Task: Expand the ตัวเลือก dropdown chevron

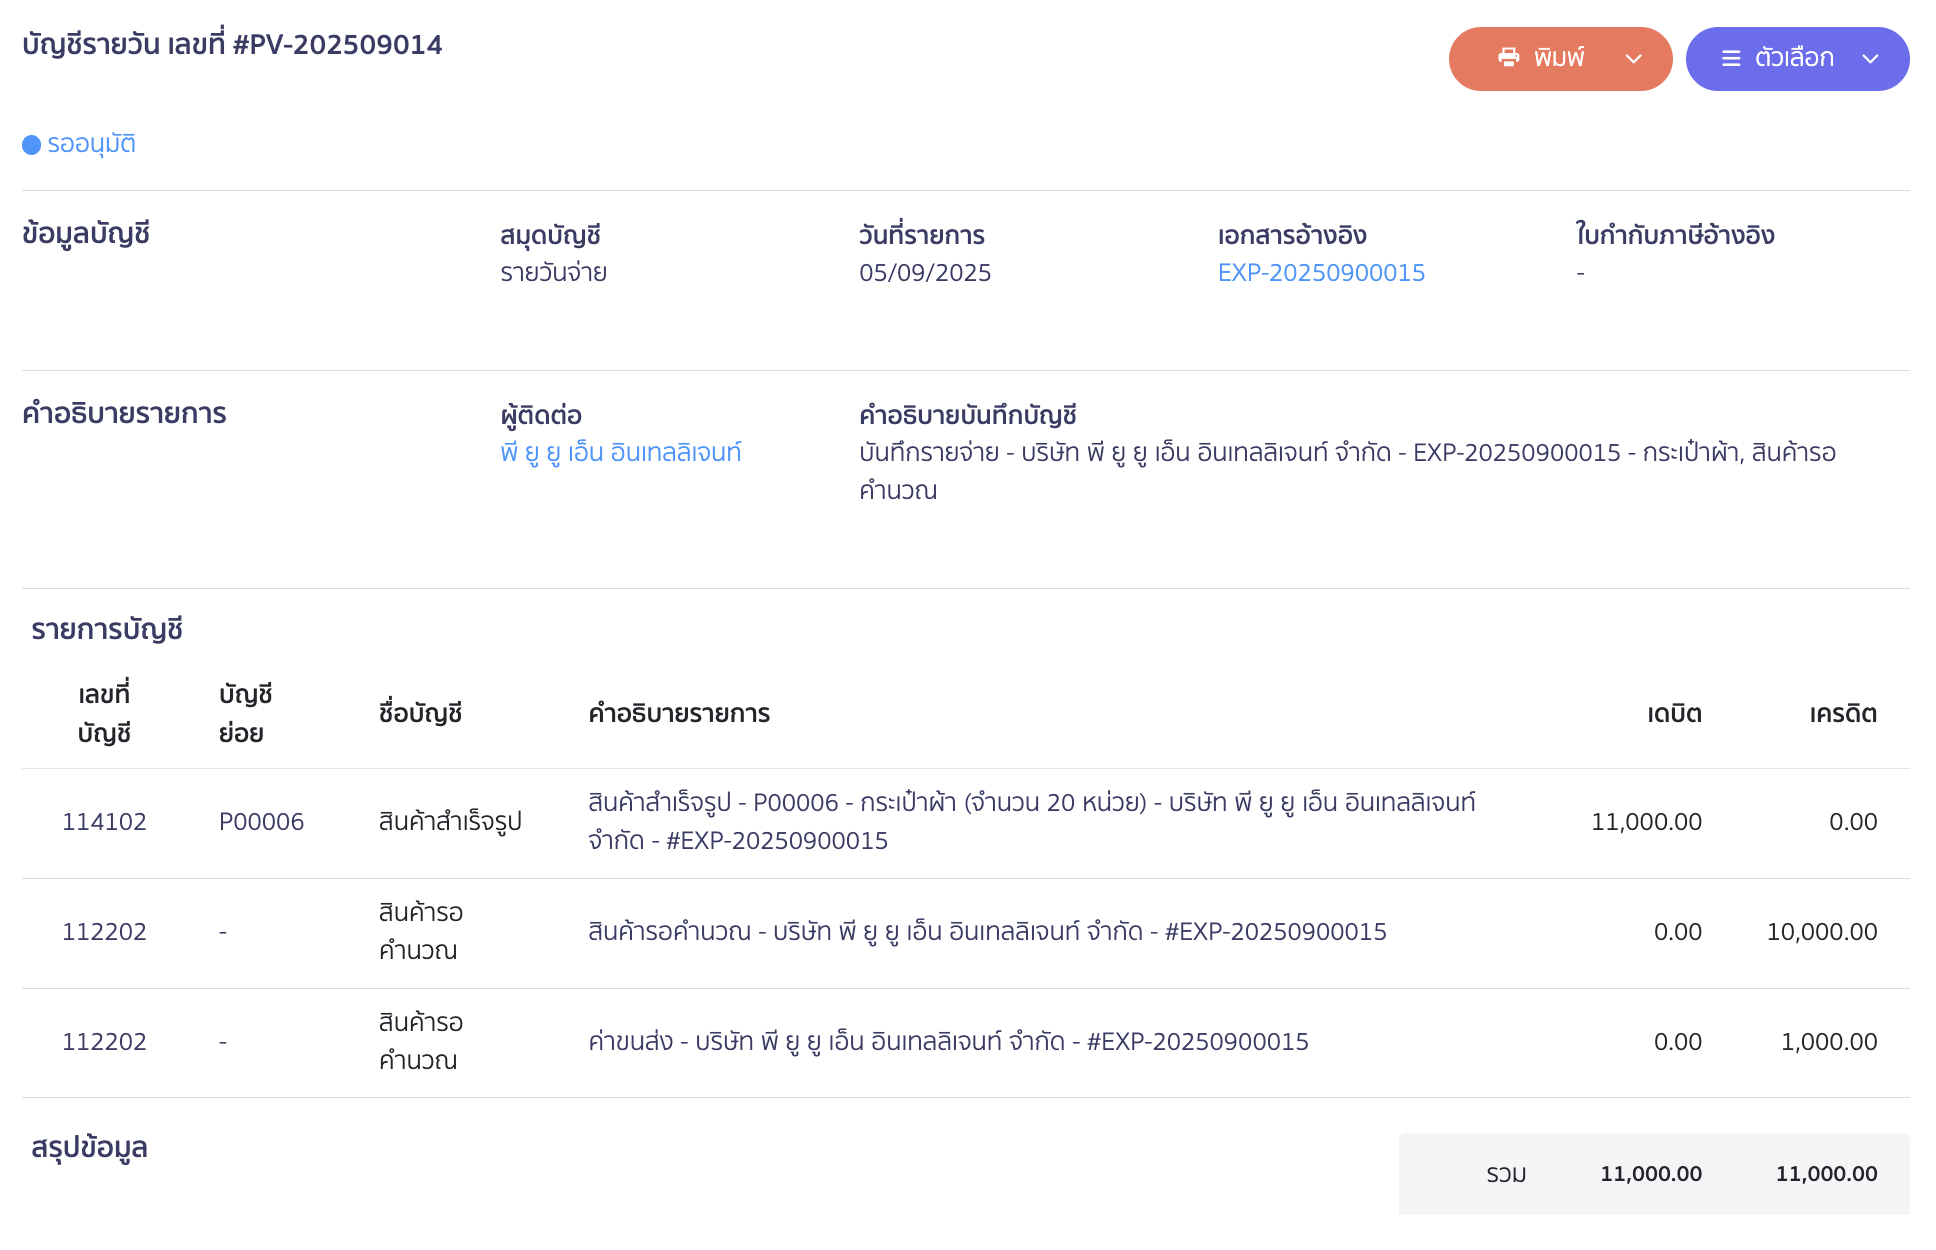Action: coord(1870,59)
